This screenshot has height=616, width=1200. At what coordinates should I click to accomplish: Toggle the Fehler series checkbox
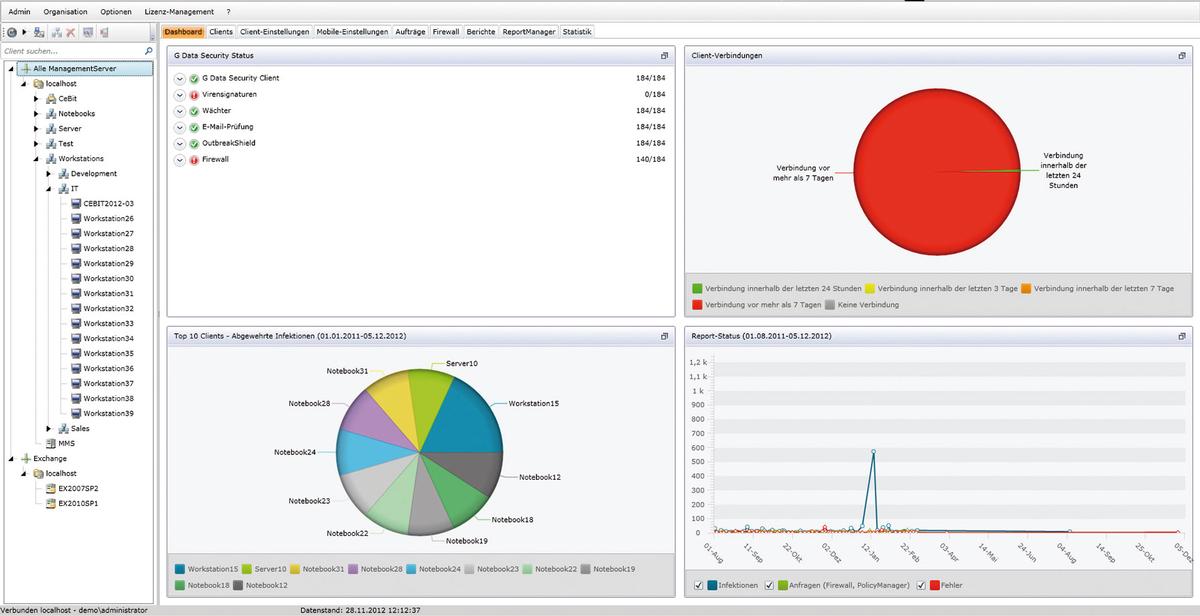(919, 585)
